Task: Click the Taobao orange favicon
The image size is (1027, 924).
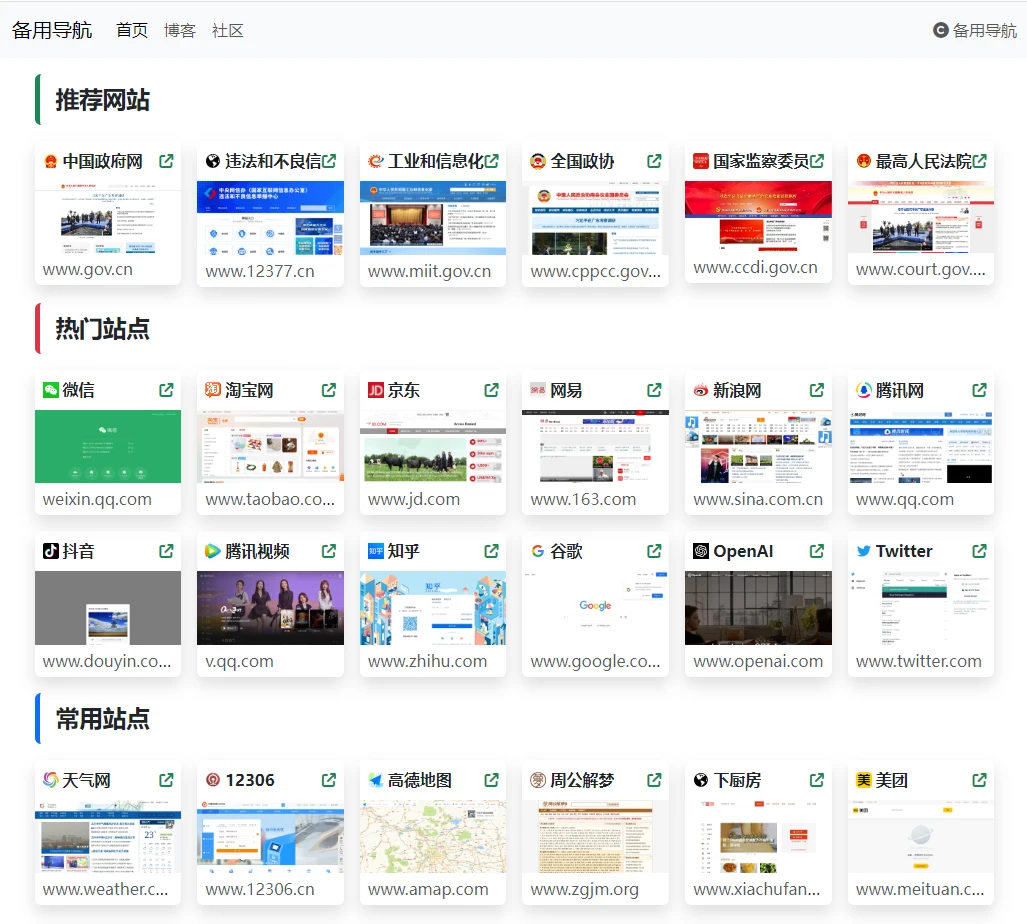Action: pos(213,390)
